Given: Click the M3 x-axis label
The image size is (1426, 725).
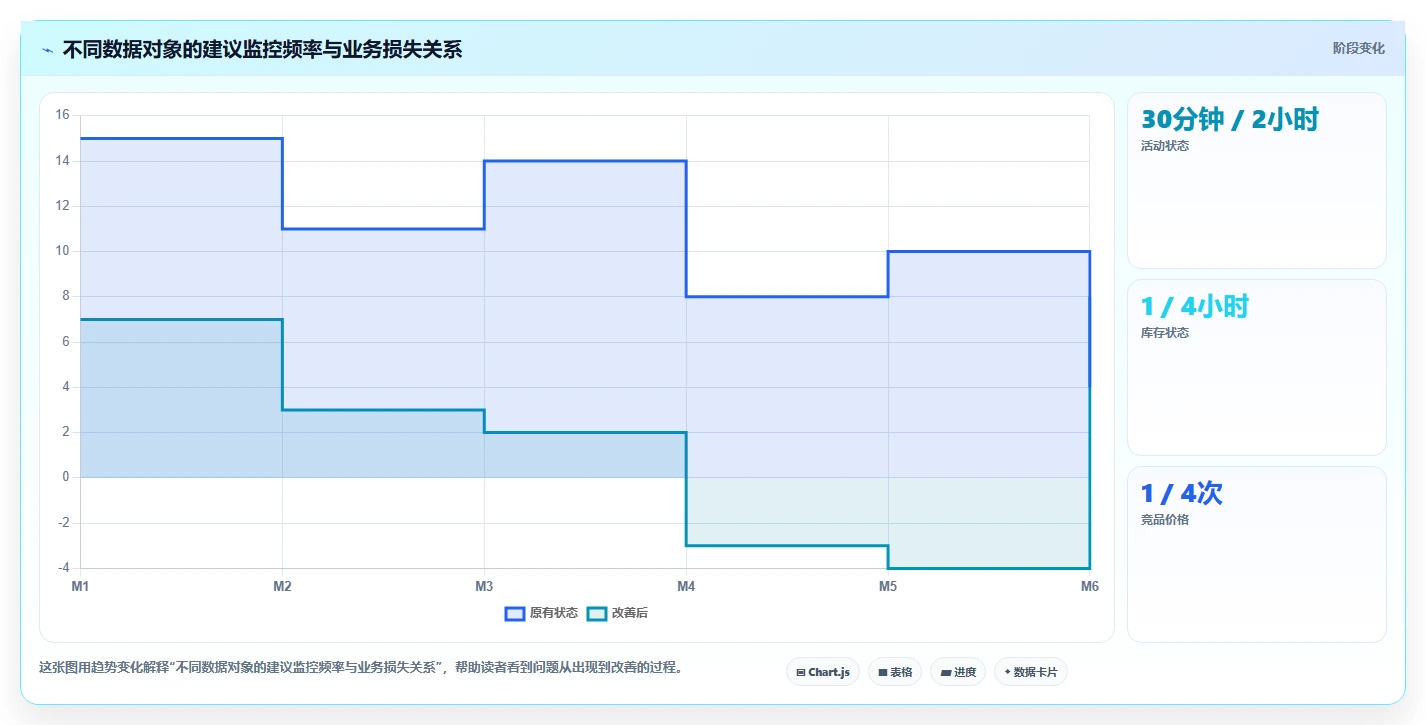Looking at the screenshot, I should pyautogui.click(x=484, y=587).
